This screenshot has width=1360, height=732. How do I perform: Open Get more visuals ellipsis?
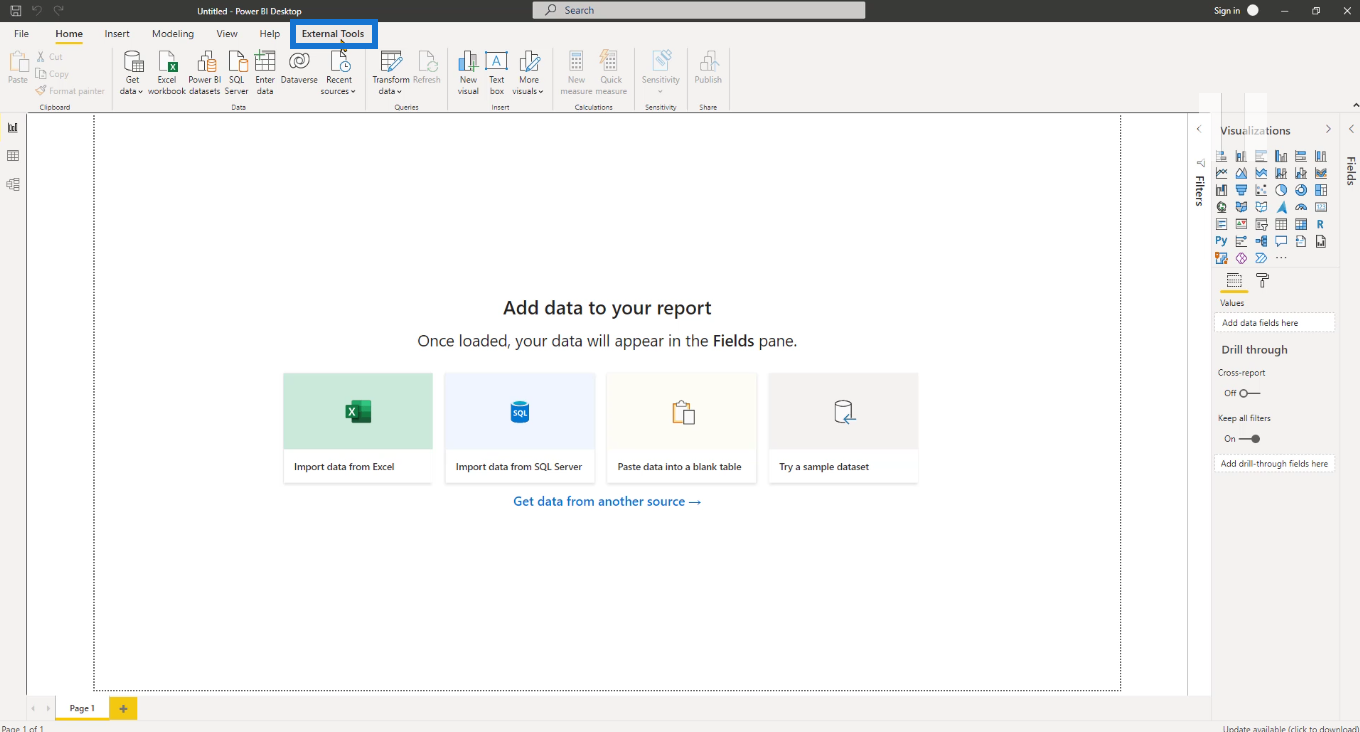[x=1281, y=258]
